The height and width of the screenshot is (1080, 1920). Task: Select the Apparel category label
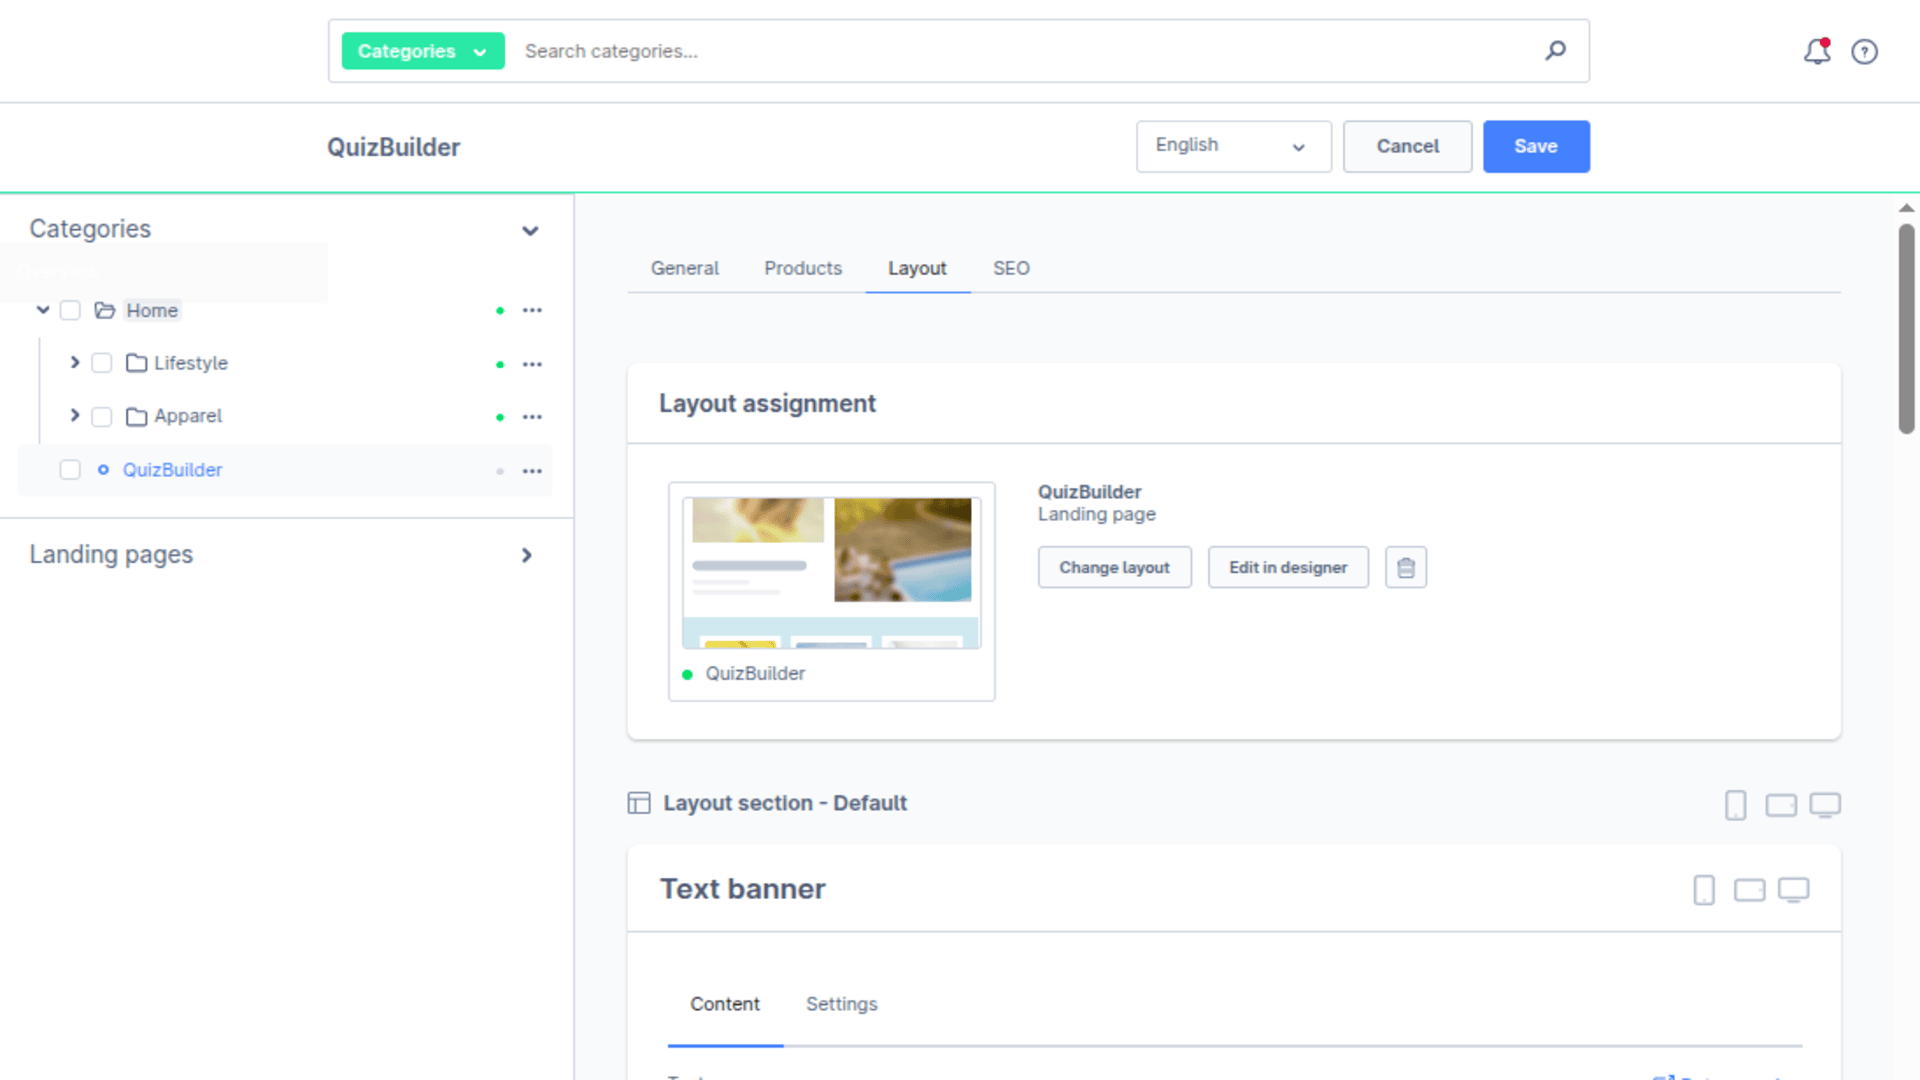(x=188, y=416)
